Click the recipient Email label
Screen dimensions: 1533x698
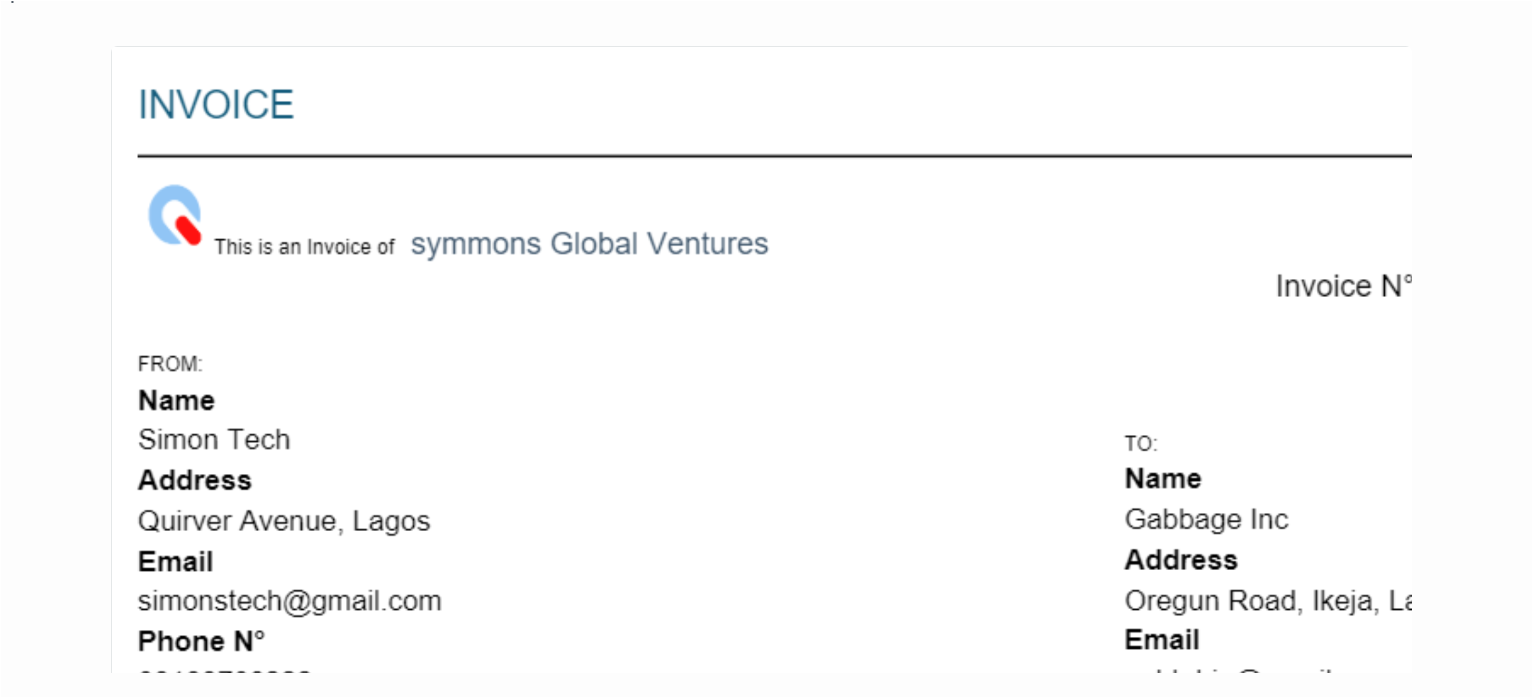[x=1162, y=640]
